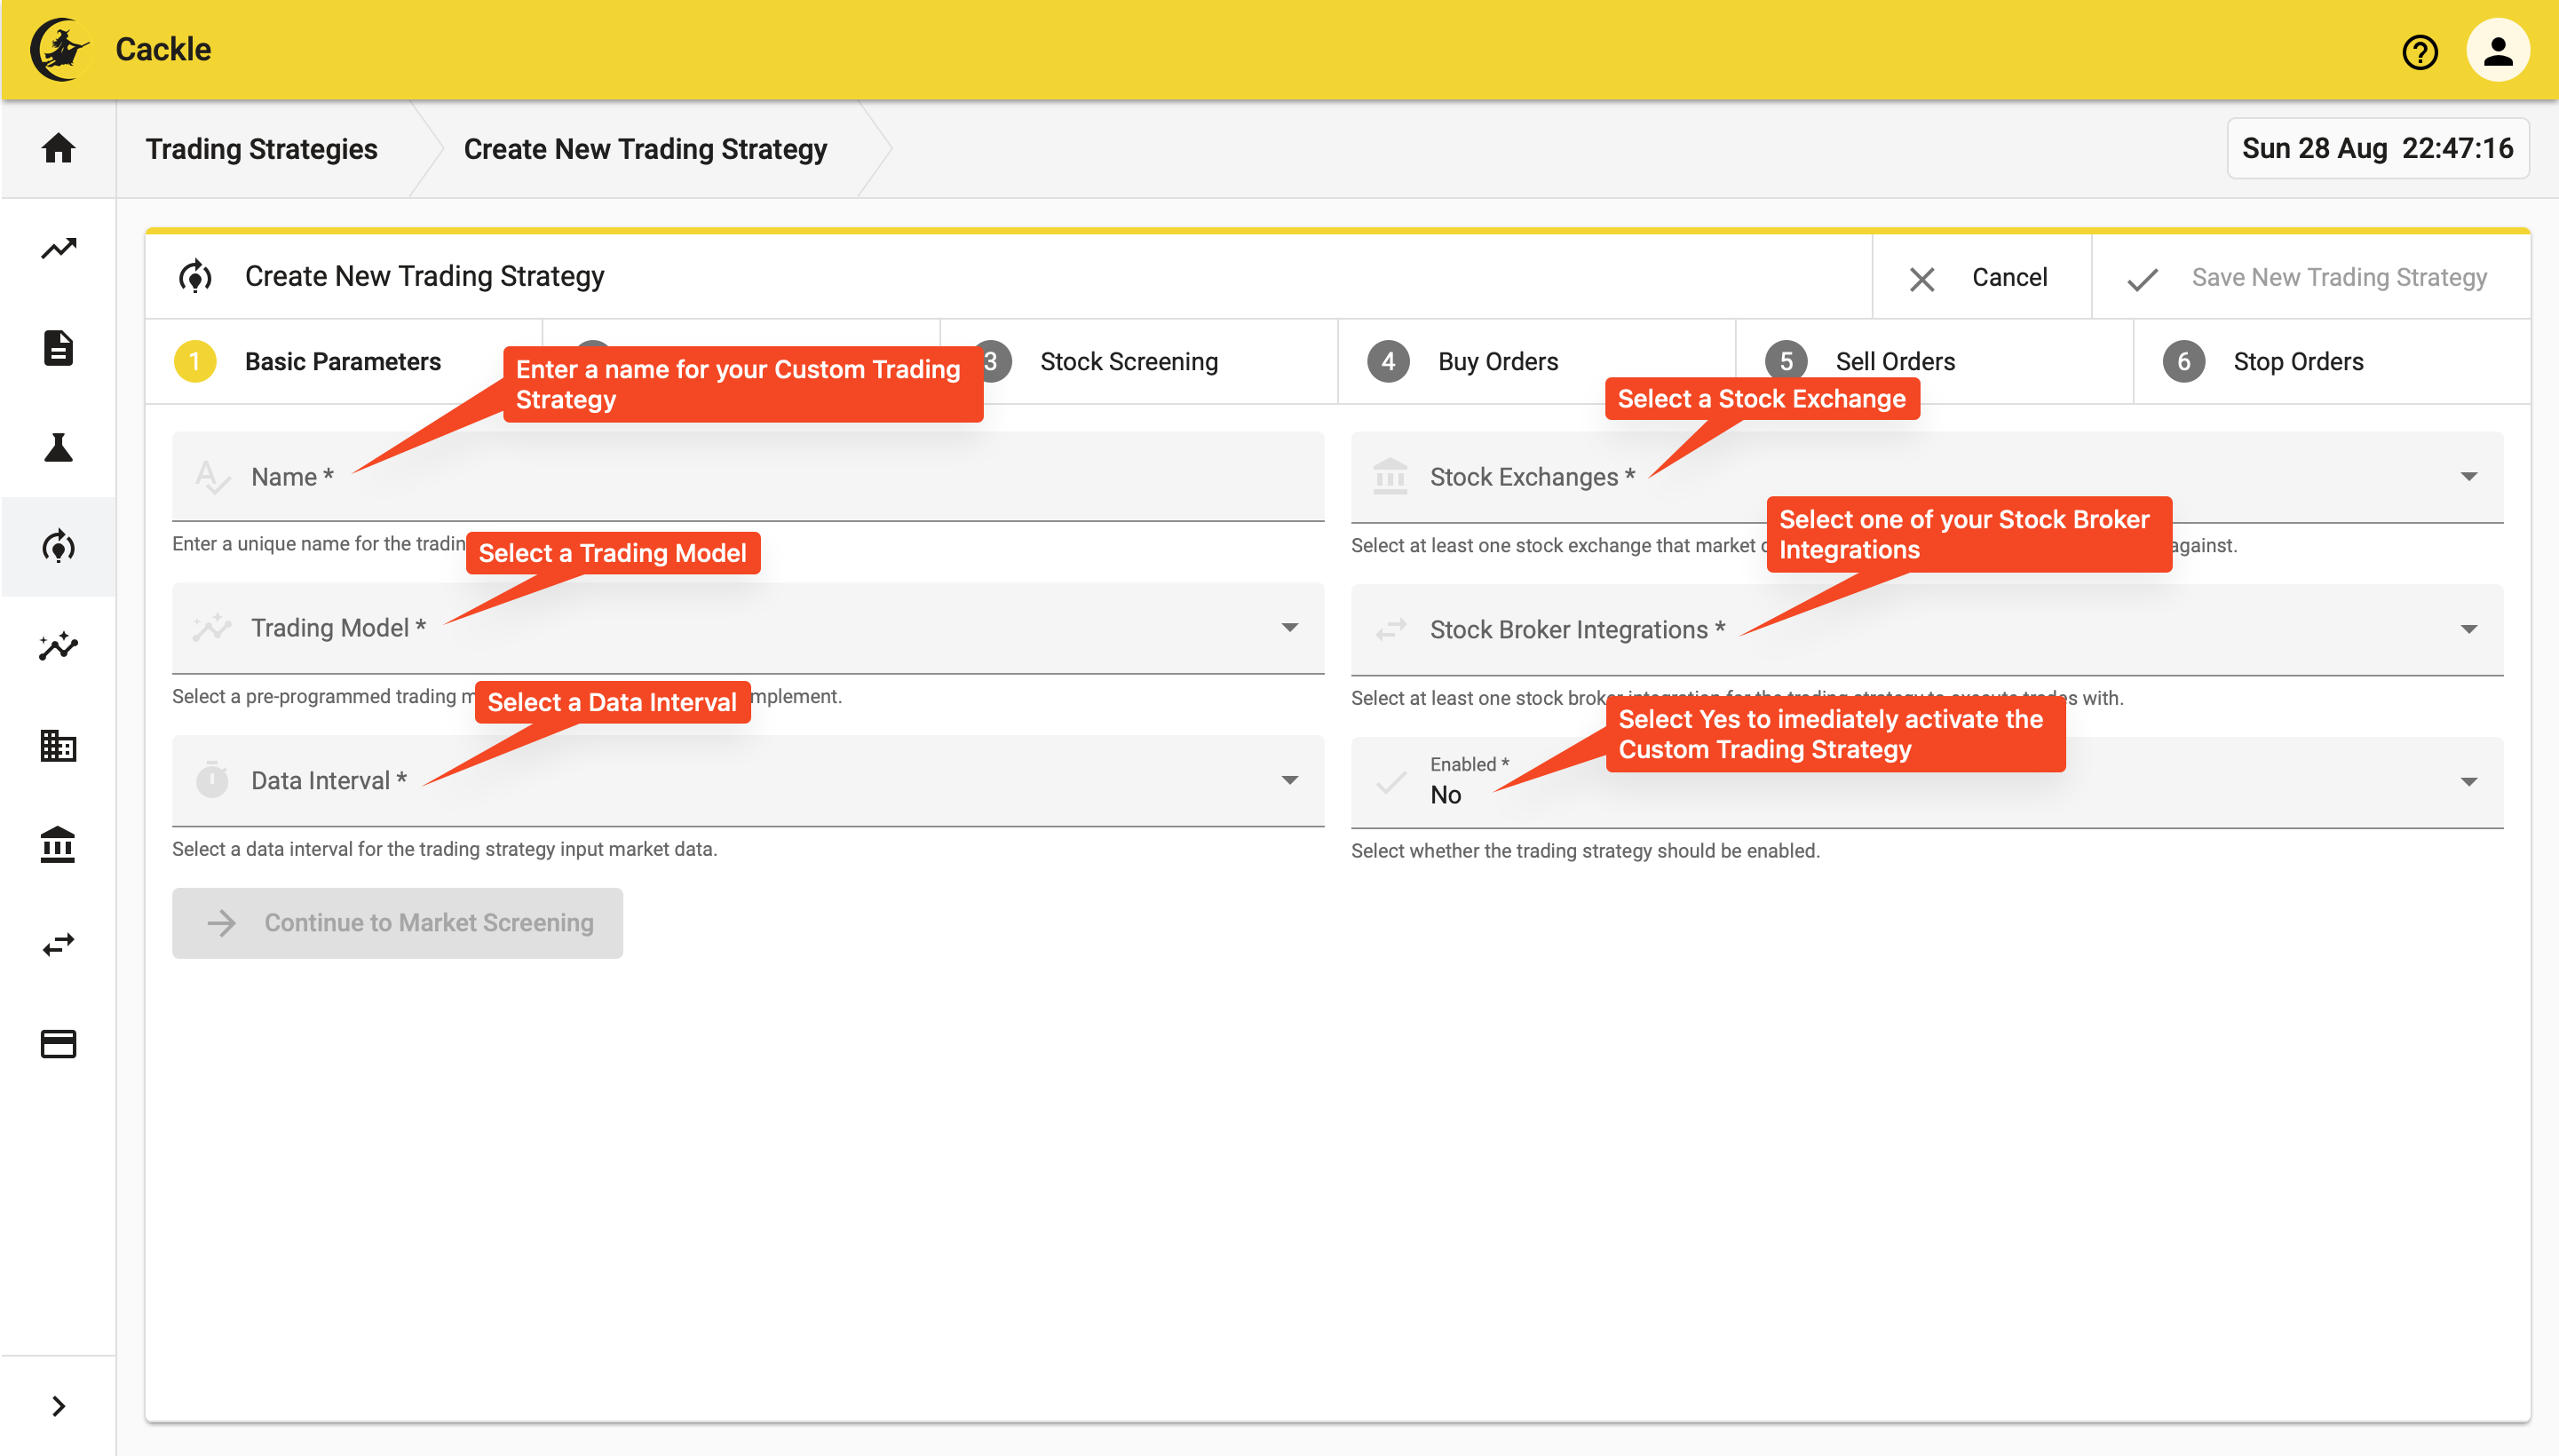The image size is (2559, 1456).
Task: Expand the Trading Model dropdown
Action: point(1292,629)
